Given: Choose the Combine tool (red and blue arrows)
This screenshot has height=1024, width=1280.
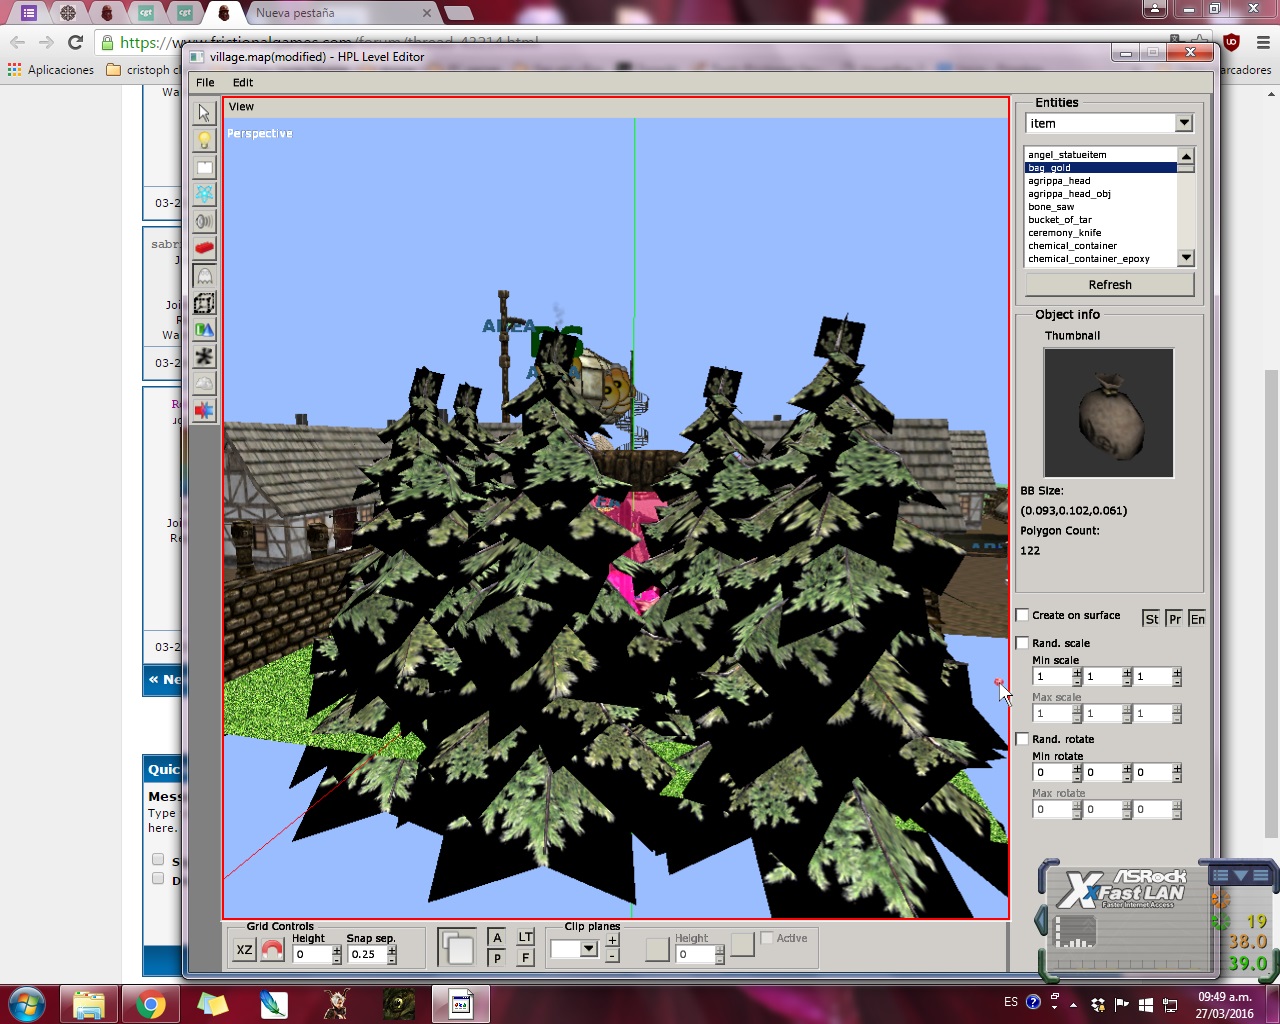Looking at the screenshot, I should (x=204, y=410).
